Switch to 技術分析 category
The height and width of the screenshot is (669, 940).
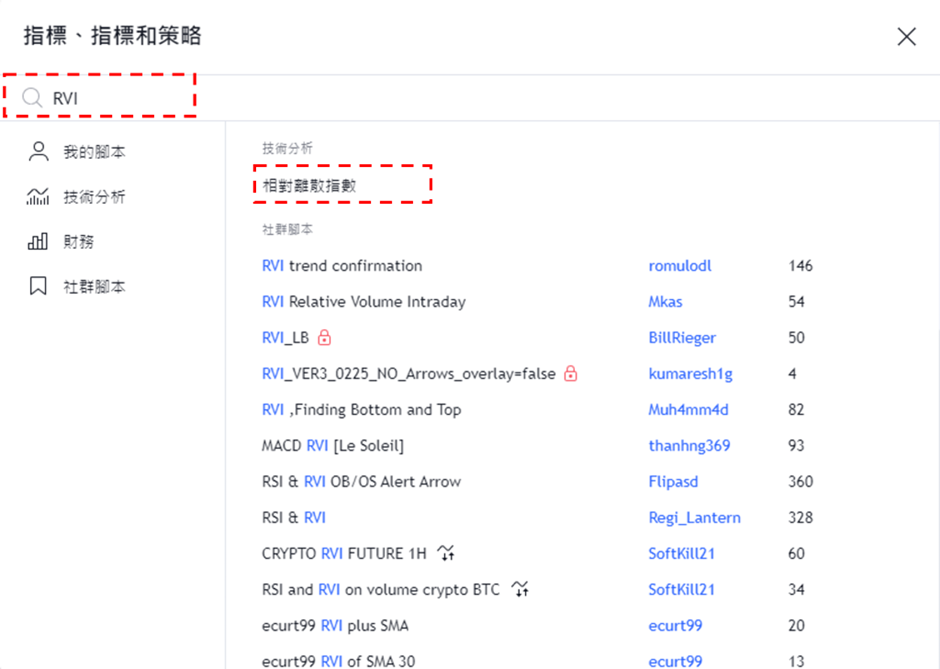[x=94, y=197]
